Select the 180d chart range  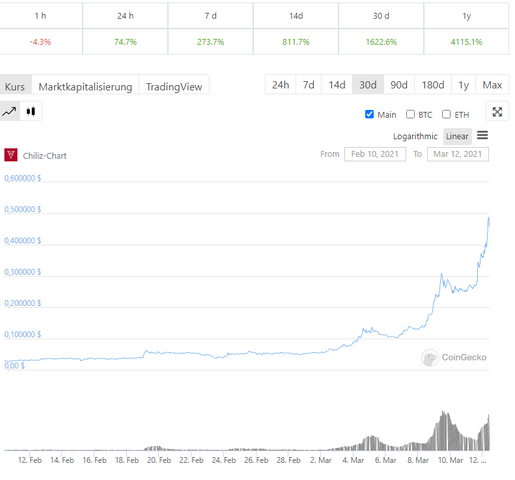[x=433, y=85]
